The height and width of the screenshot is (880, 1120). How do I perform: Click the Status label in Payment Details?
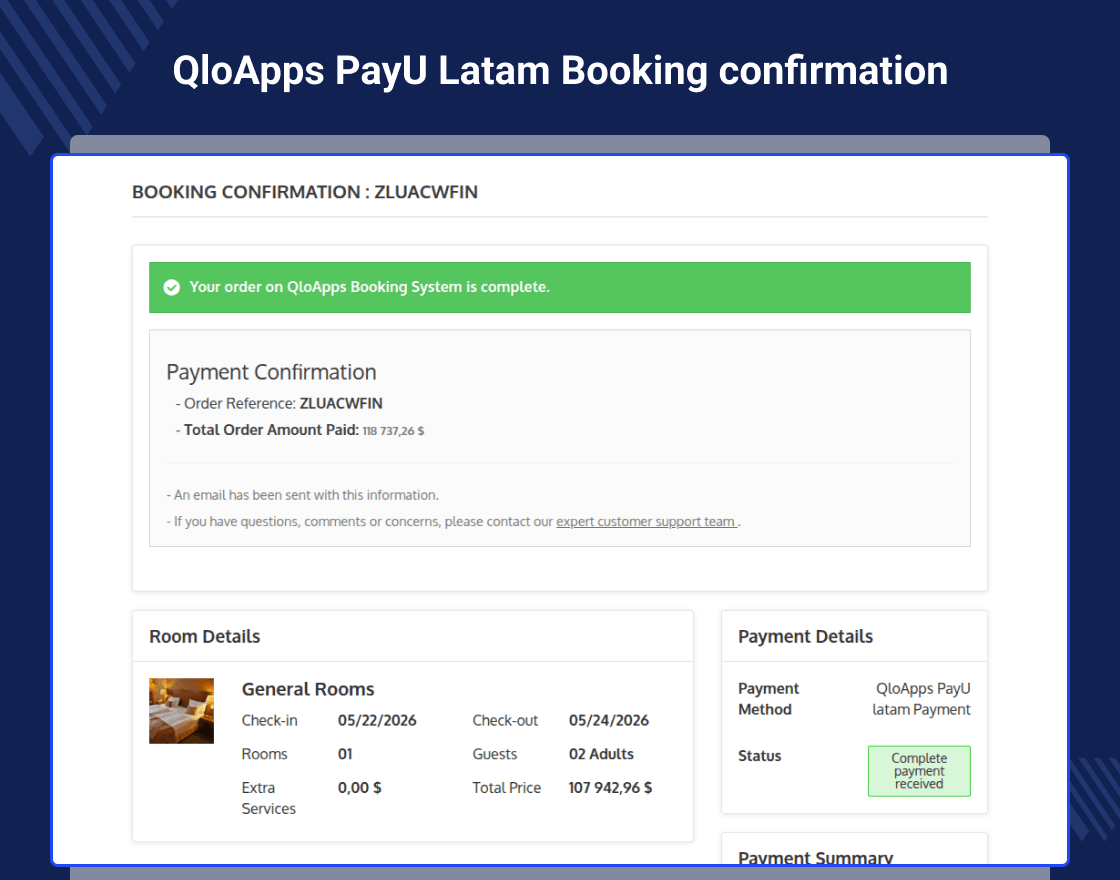759,756
